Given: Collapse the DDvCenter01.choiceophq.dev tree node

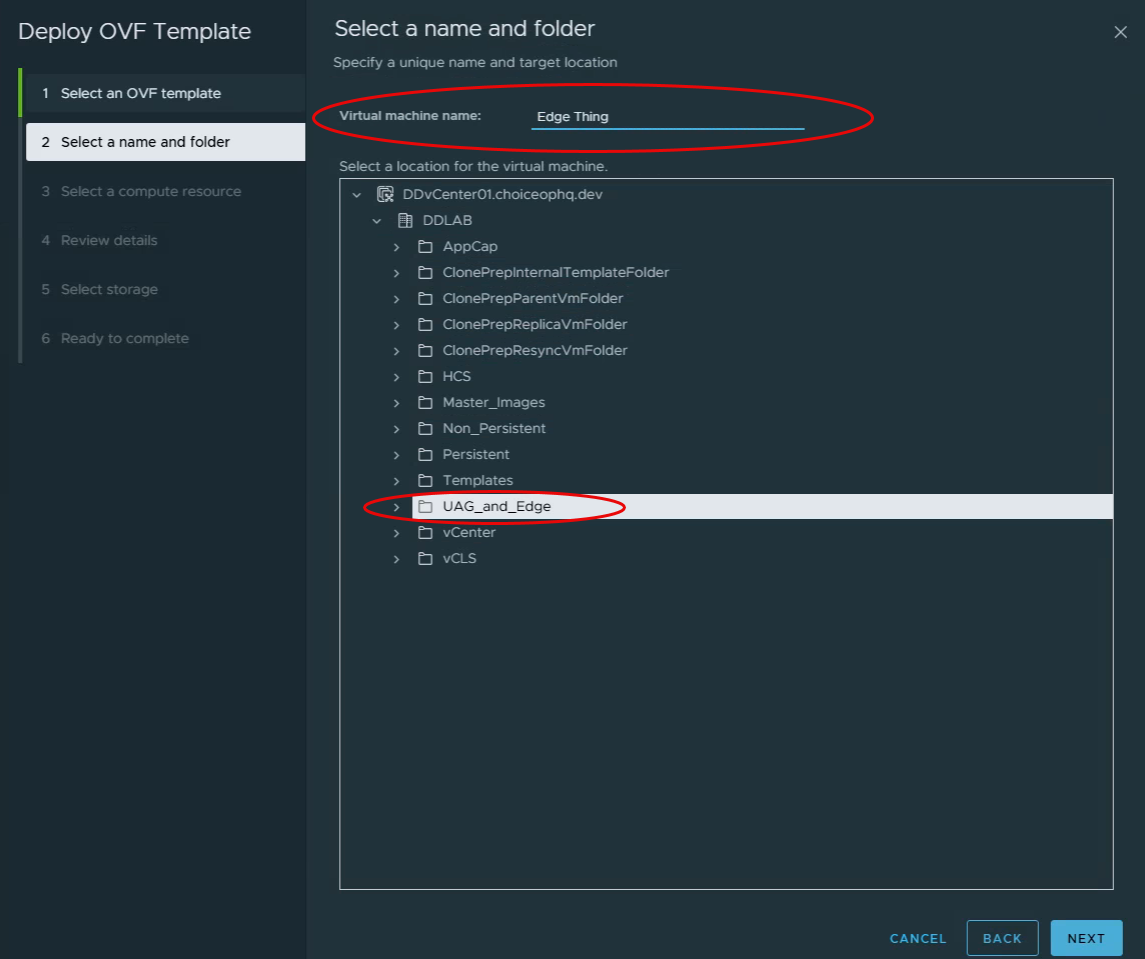Looking at the screenshot, I should pos(357,194).
